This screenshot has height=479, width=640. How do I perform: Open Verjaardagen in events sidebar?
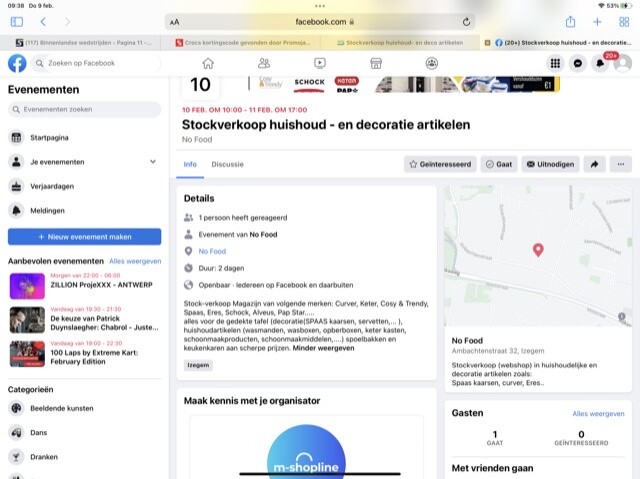(84, 186)
